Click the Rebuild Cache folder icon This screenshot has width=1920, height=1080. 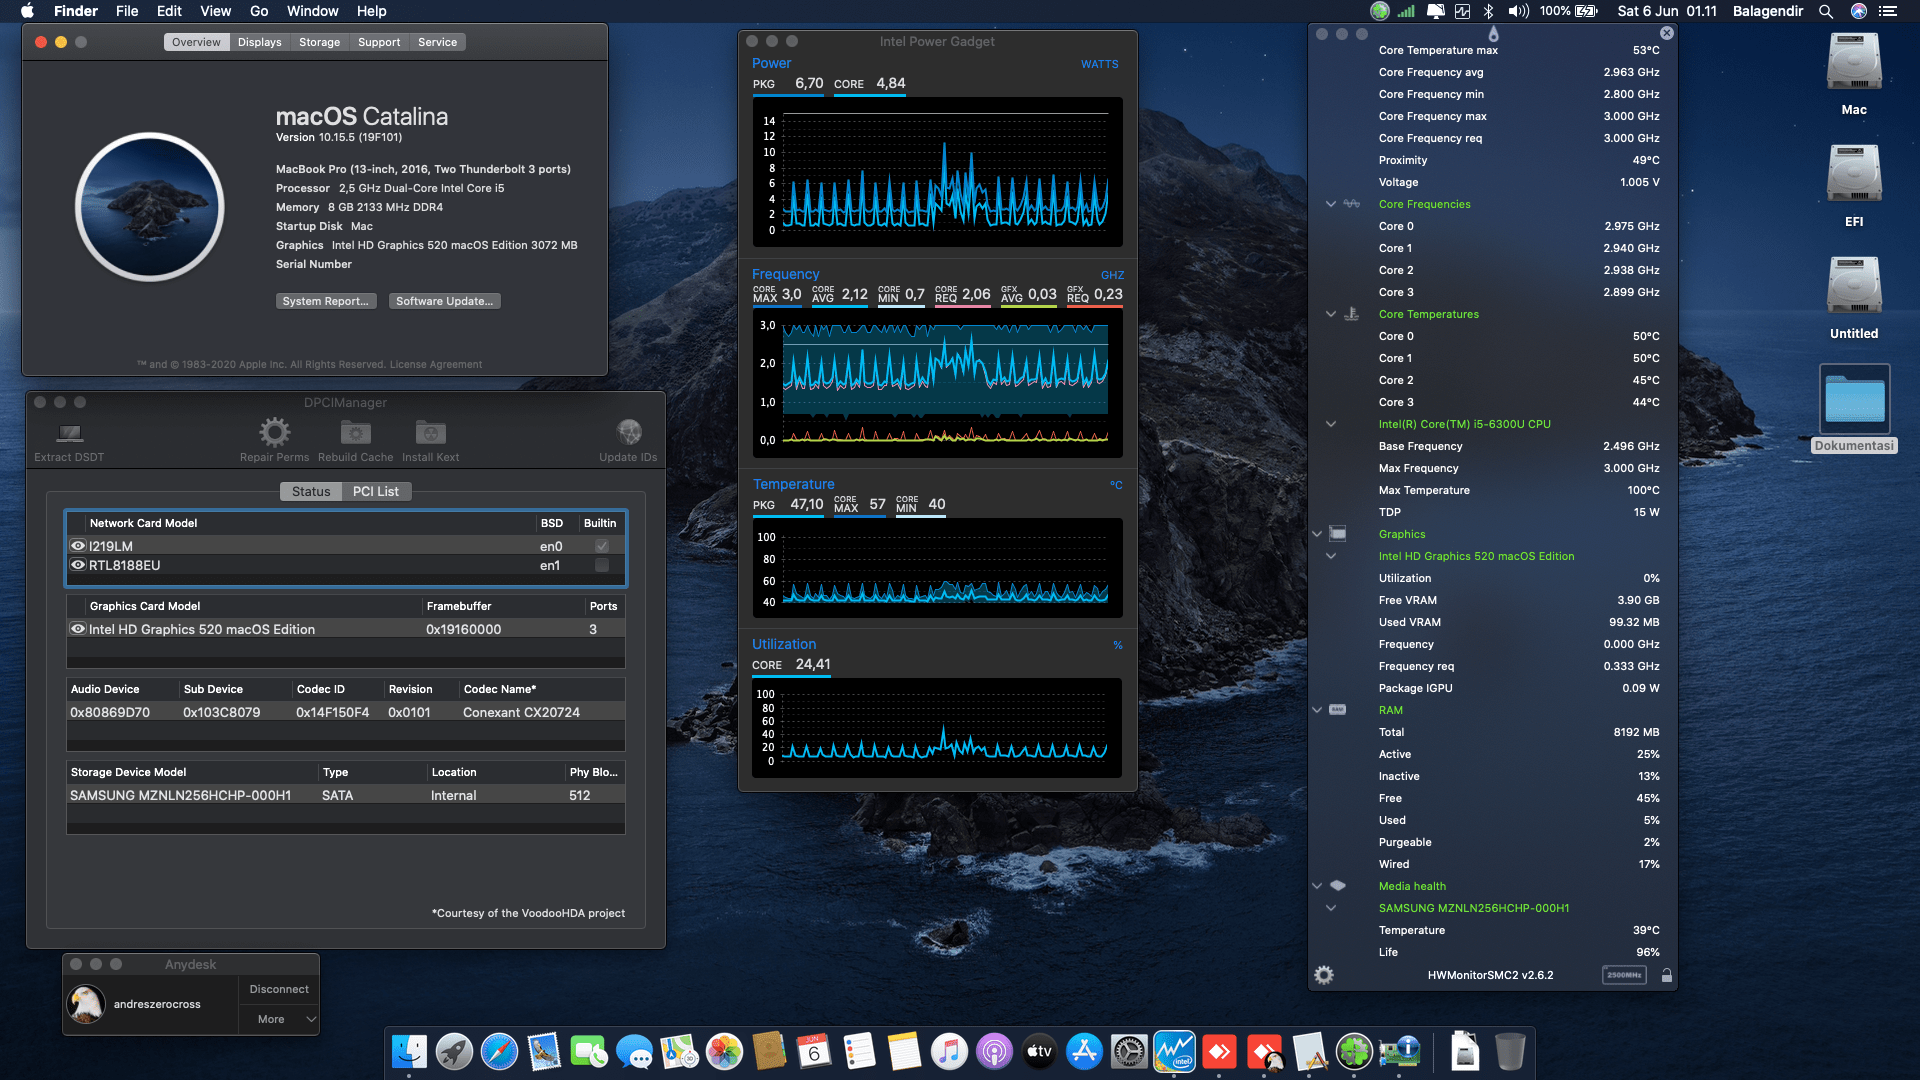click(355, 432)
